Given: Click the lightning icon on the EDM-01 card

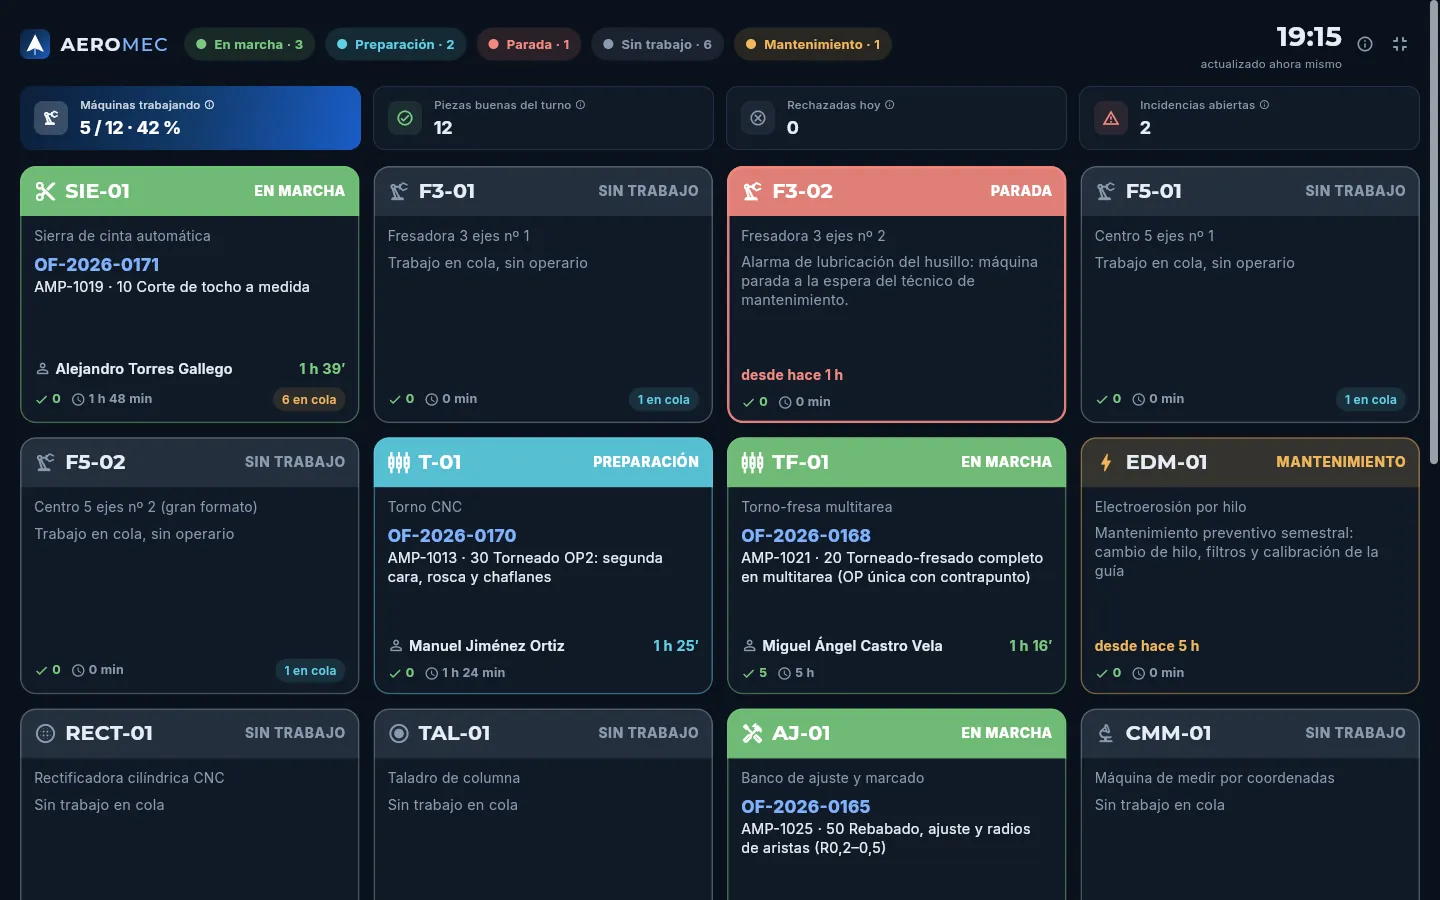Looking at the screenshot, I should pos(1106,462).
